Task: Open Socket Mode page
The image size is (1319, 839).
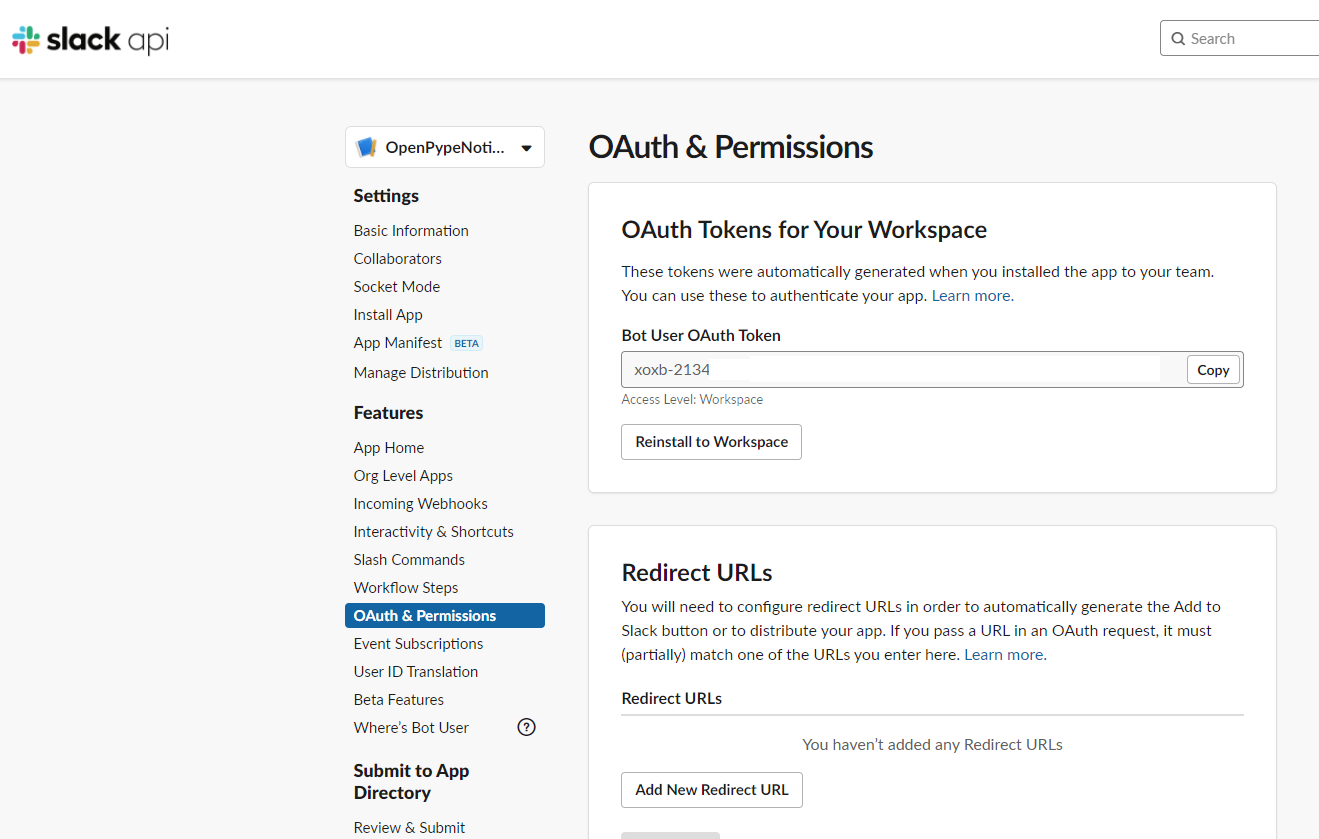Action: [x=396, y=287]
